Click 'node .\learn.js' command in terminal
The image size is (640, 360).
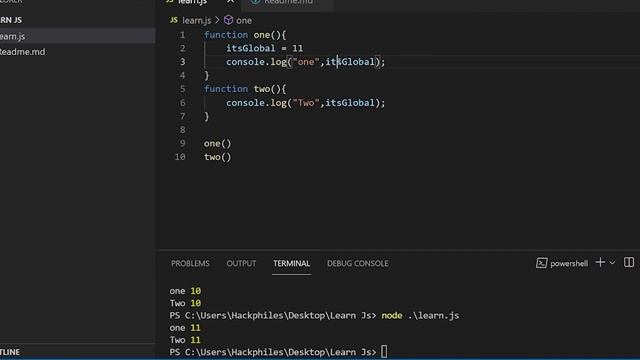420,316
